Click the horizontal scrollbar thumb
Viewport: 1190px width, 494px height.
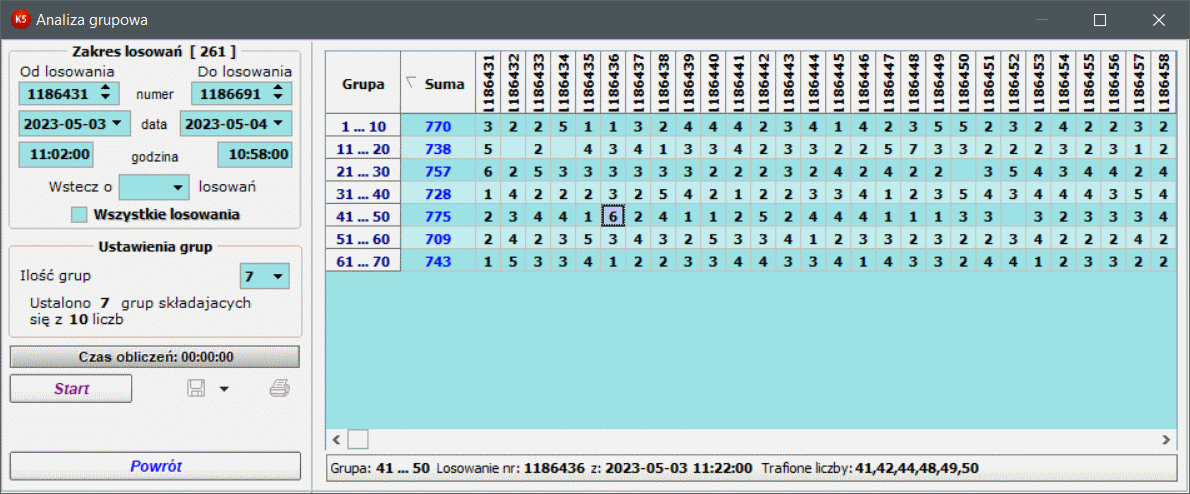[358, 439]
